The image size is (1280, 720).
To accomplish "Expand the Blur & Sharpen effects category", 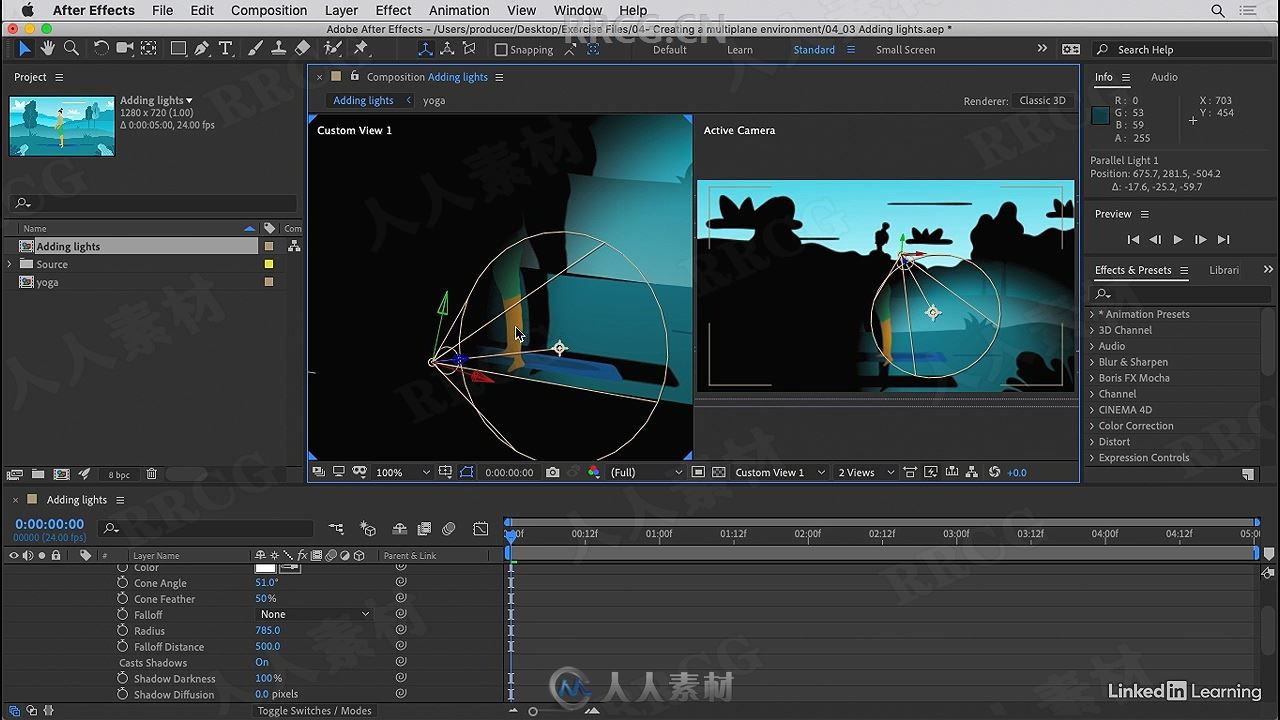I will click(x=1092, y=362).
